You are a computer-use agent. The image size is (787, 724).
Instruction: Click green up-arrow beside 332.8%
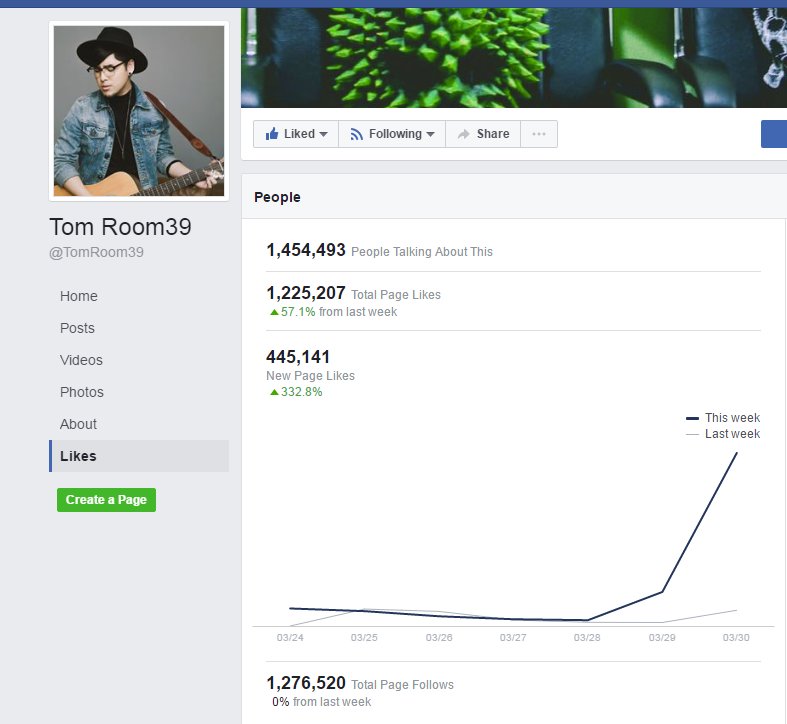click(x=274, y=392)
